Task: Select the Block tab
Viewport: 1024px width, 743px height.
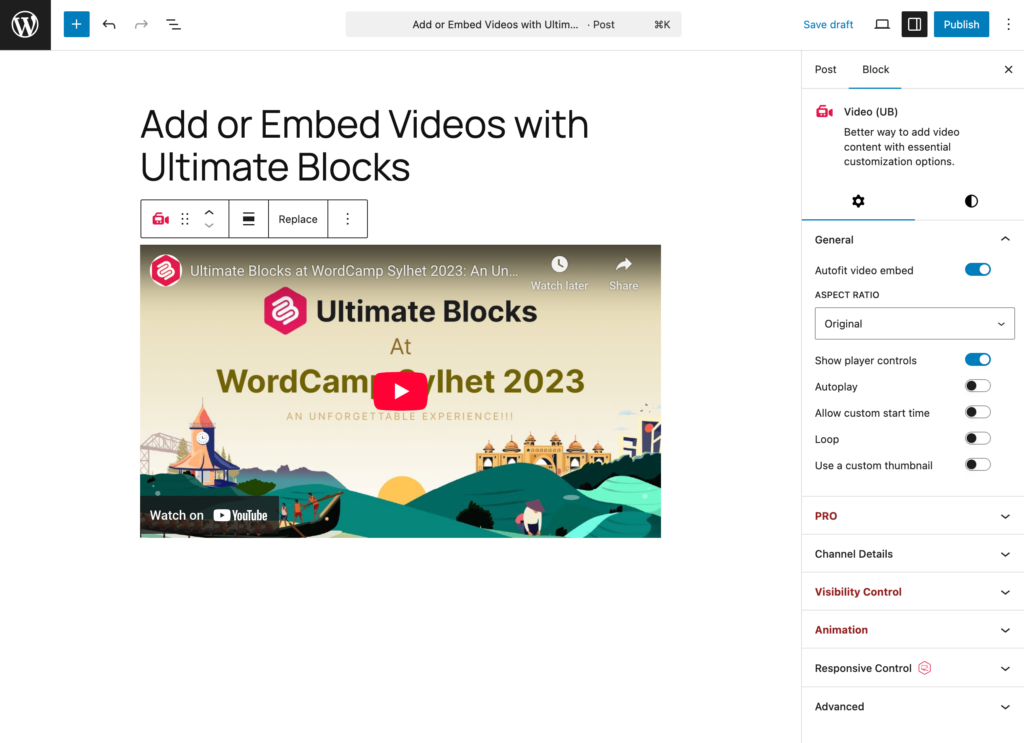Action: click(875, 70)
